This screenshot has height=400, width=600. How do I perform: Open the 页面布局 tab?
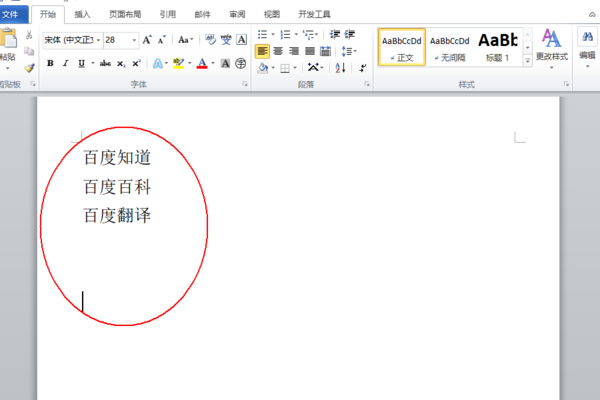125,15
